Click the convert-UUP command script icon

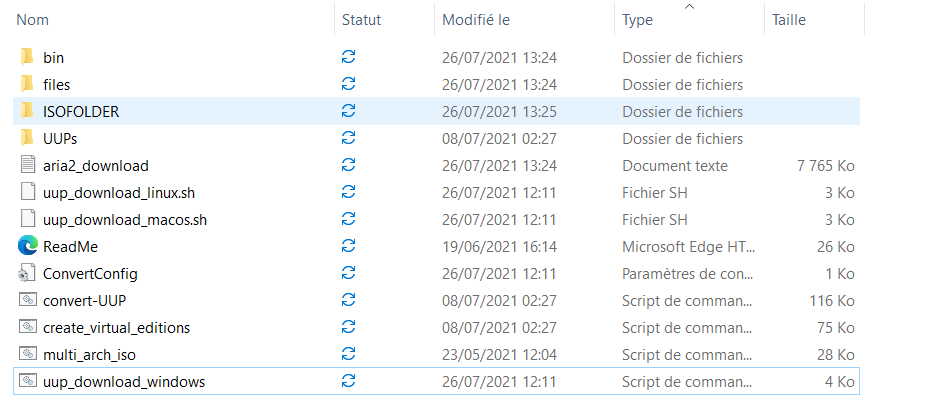28,300
